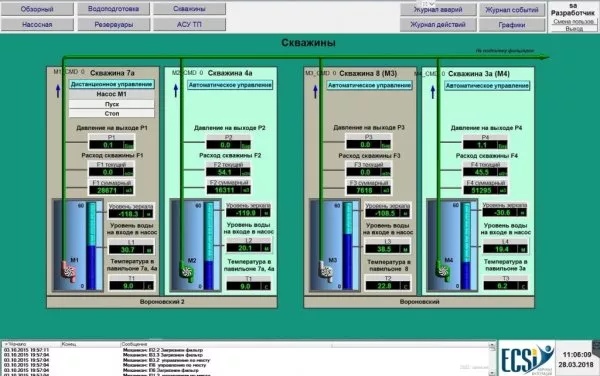Viewport: 600px width, 376px height.
Task: Open the Журнал аварий
Action: (x=438, y=9)
